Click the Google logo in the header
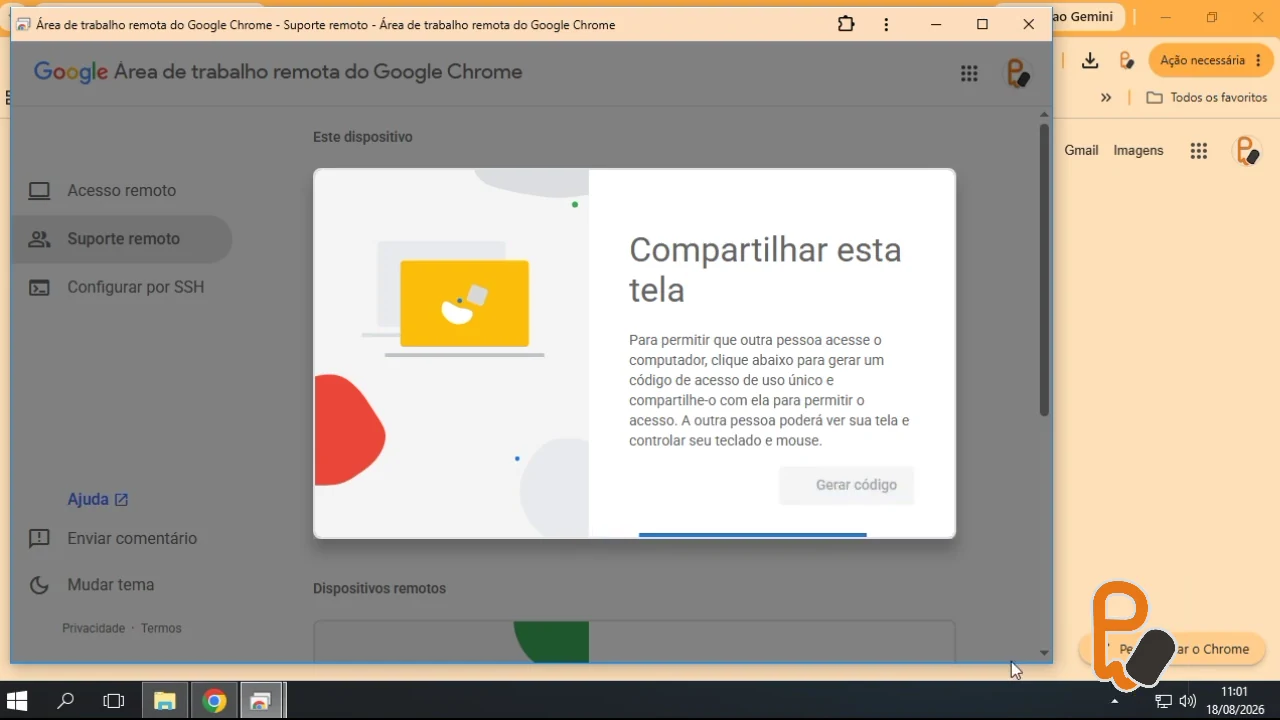The image size is (1280, 720). (71, 72)
